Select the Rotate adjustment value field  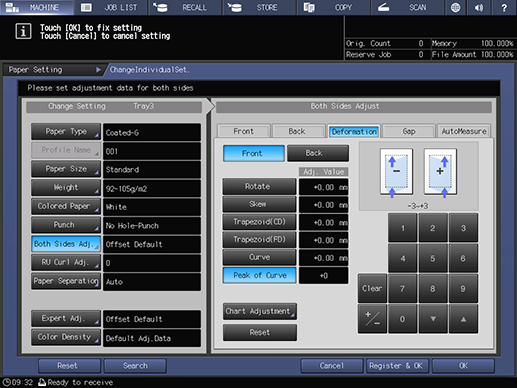(x=323, y=187)
